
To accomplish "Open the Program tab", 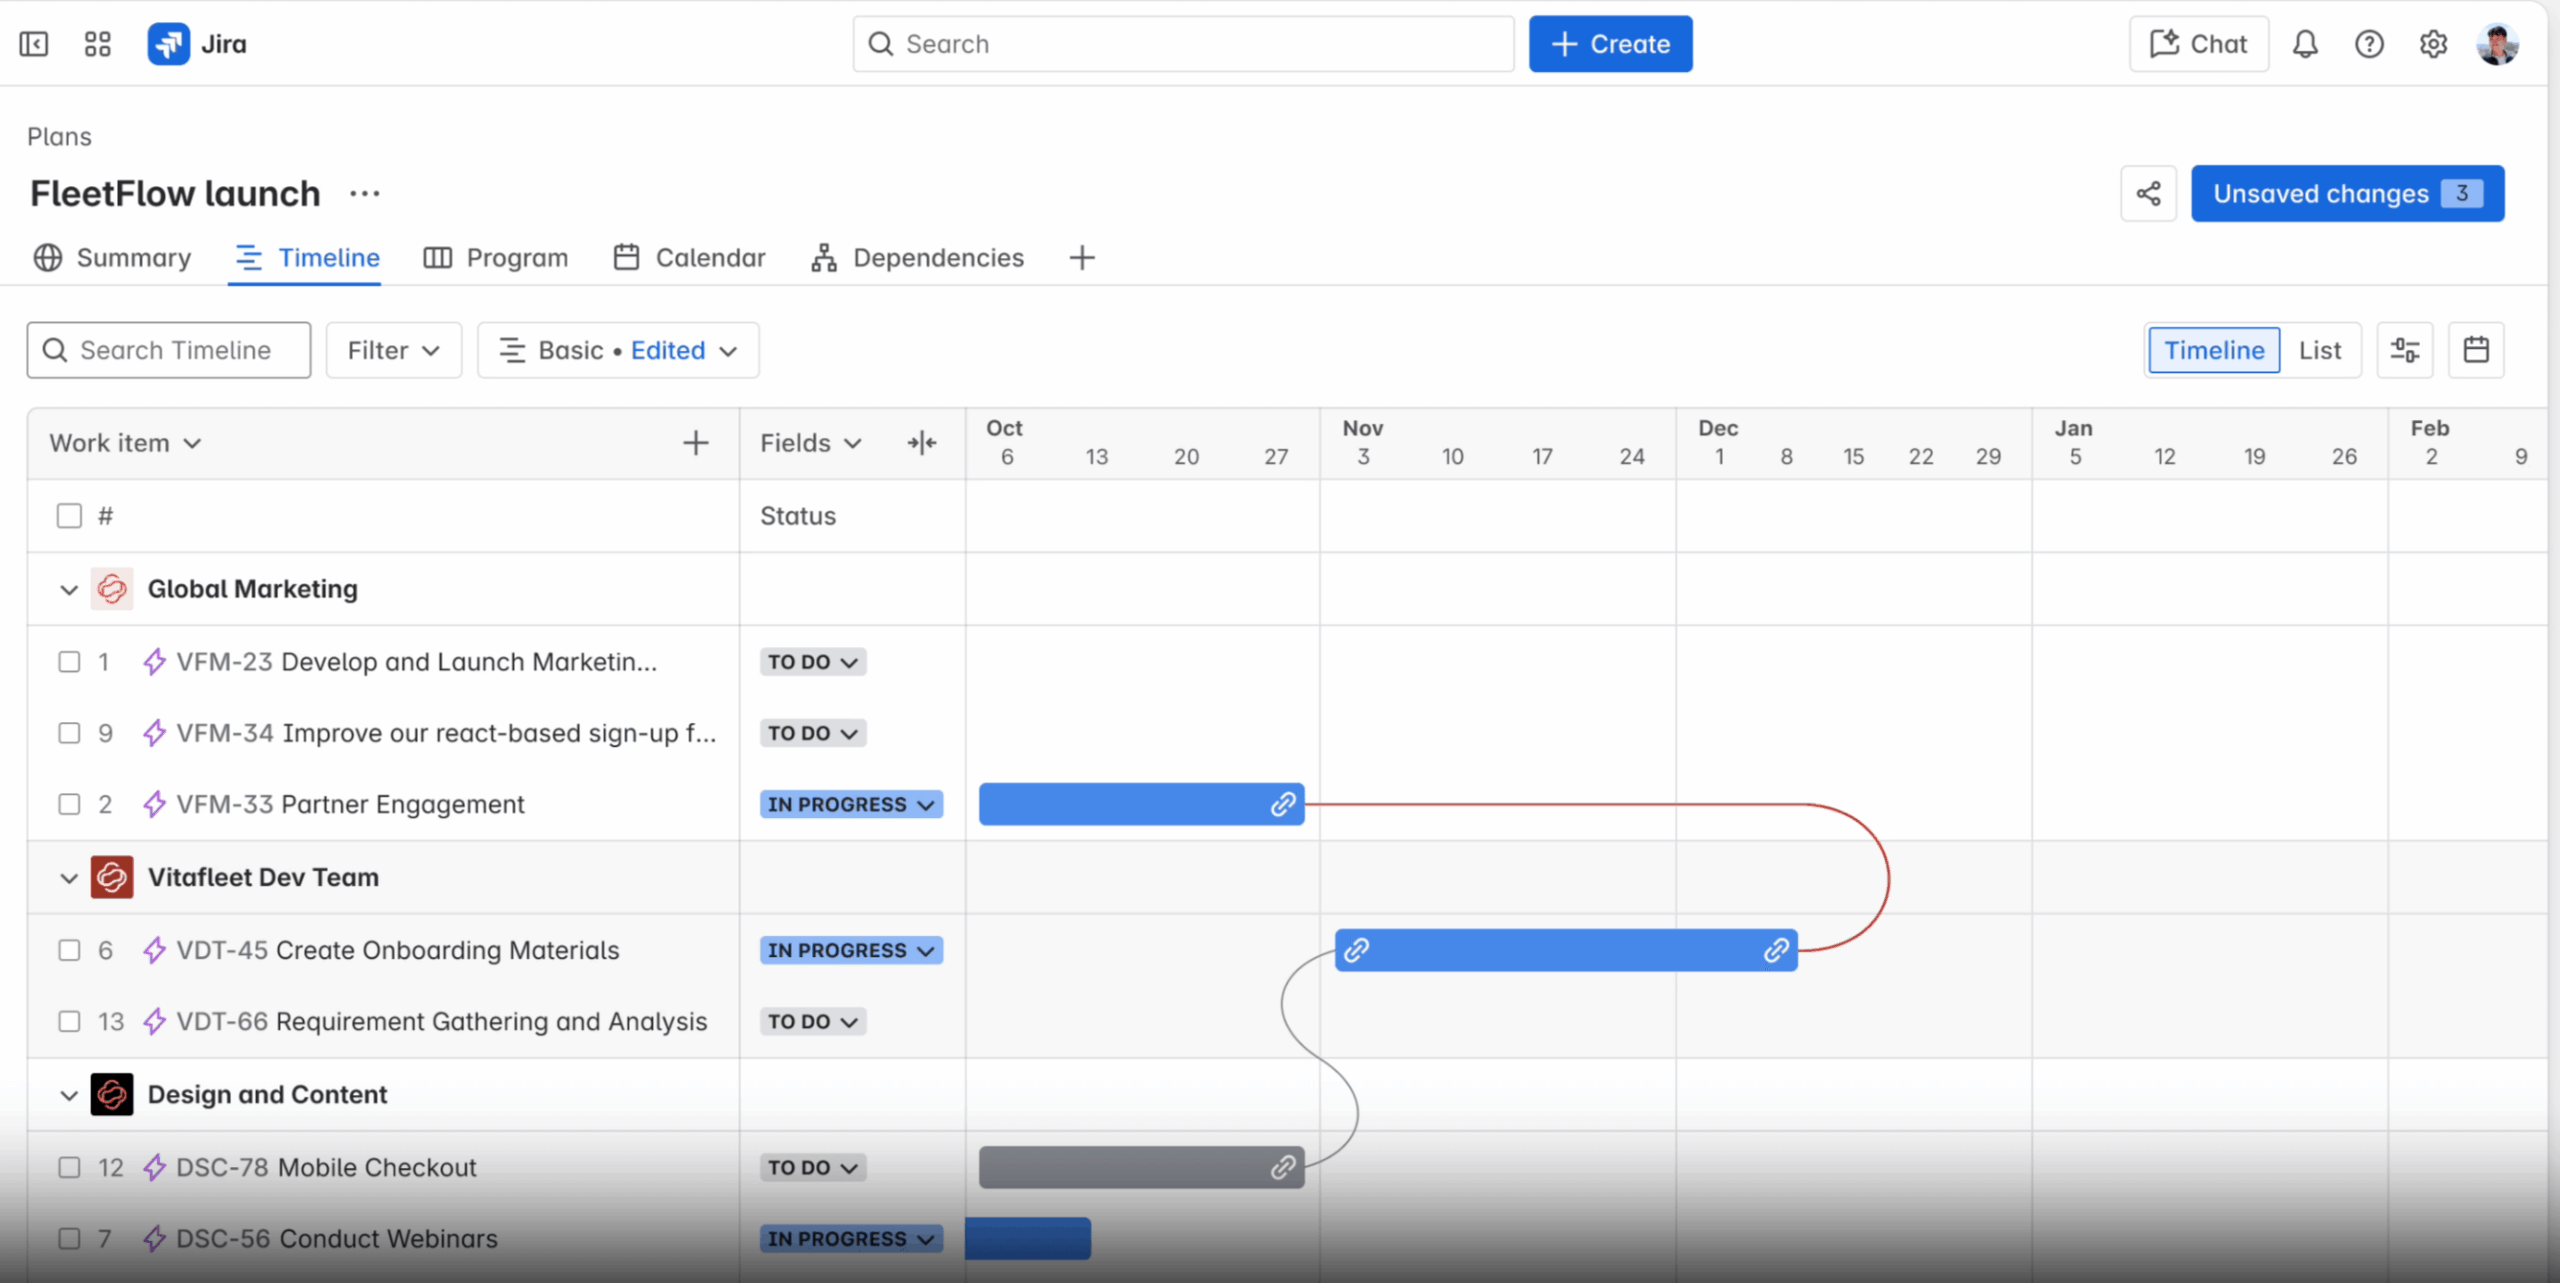I will (x=496, y=258).
